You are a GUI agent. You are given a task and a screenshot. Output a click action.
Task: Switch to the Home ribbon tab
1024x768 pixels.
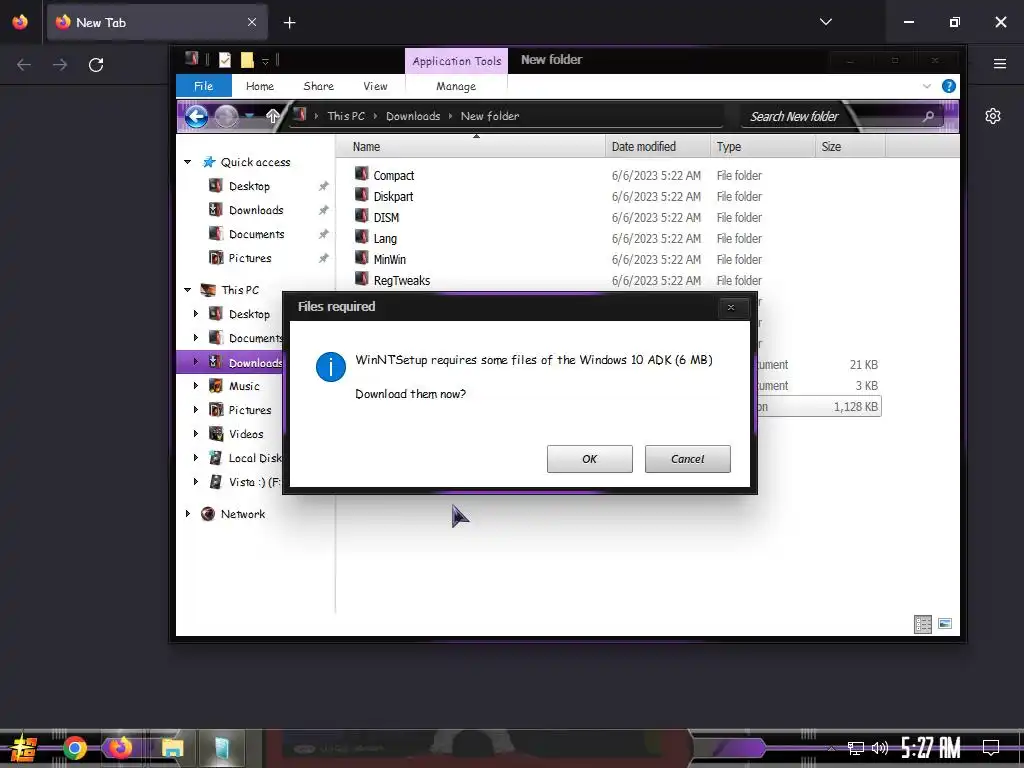(x=259, y=86)
